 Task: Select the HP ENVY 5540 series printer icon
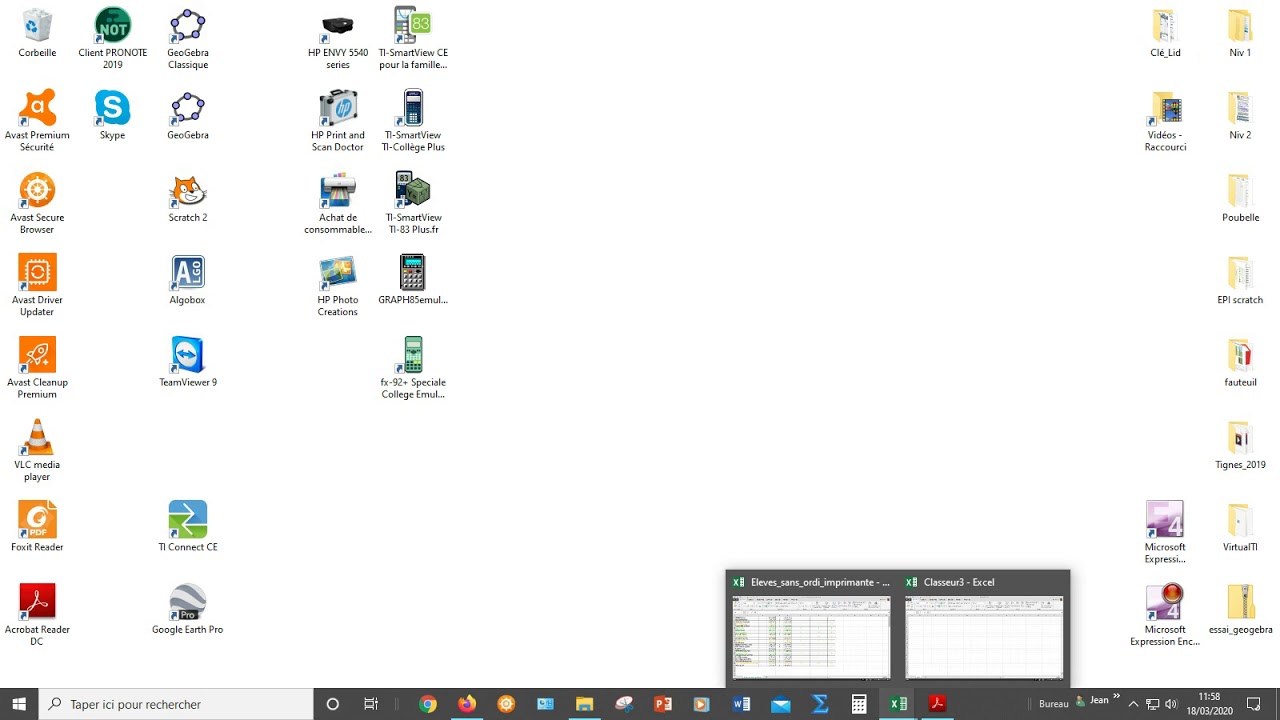pos(338,39)
